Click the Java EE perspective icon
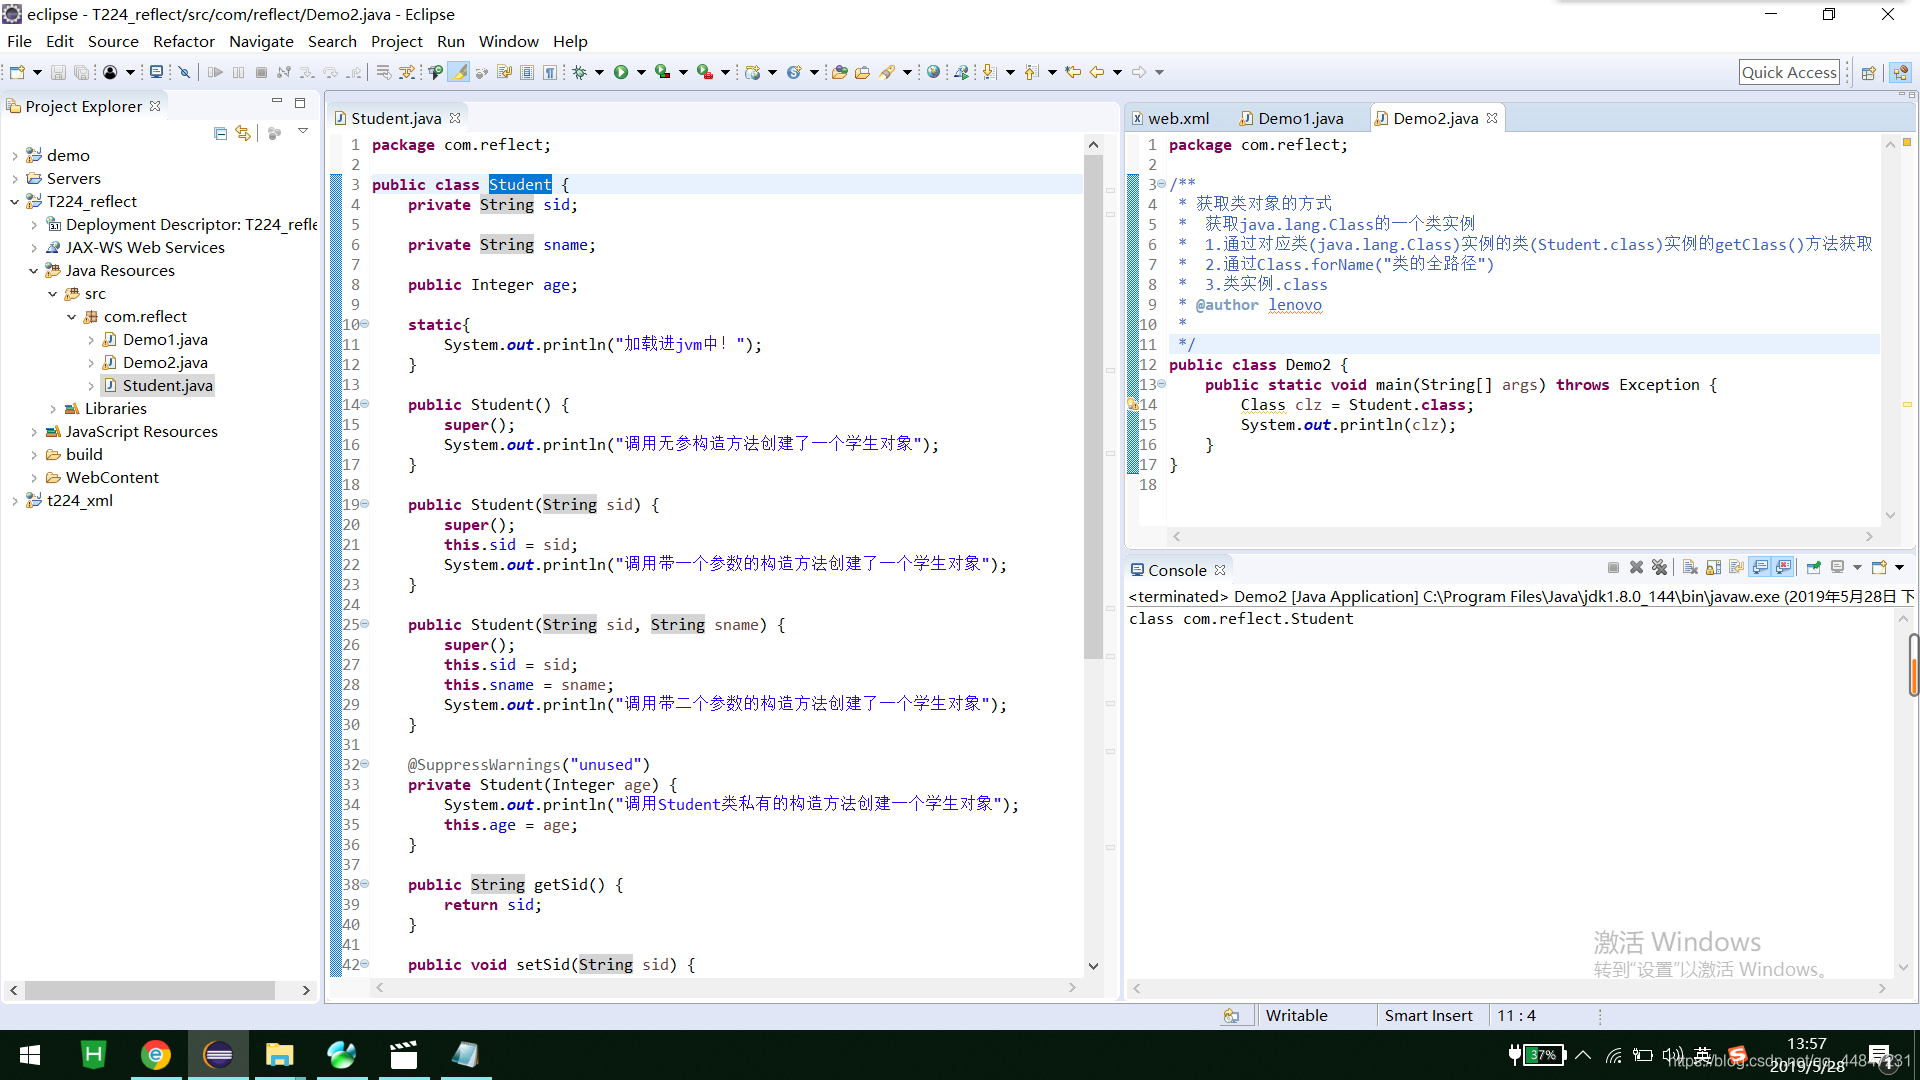1920x1080 pixels. pos(1900,72)
